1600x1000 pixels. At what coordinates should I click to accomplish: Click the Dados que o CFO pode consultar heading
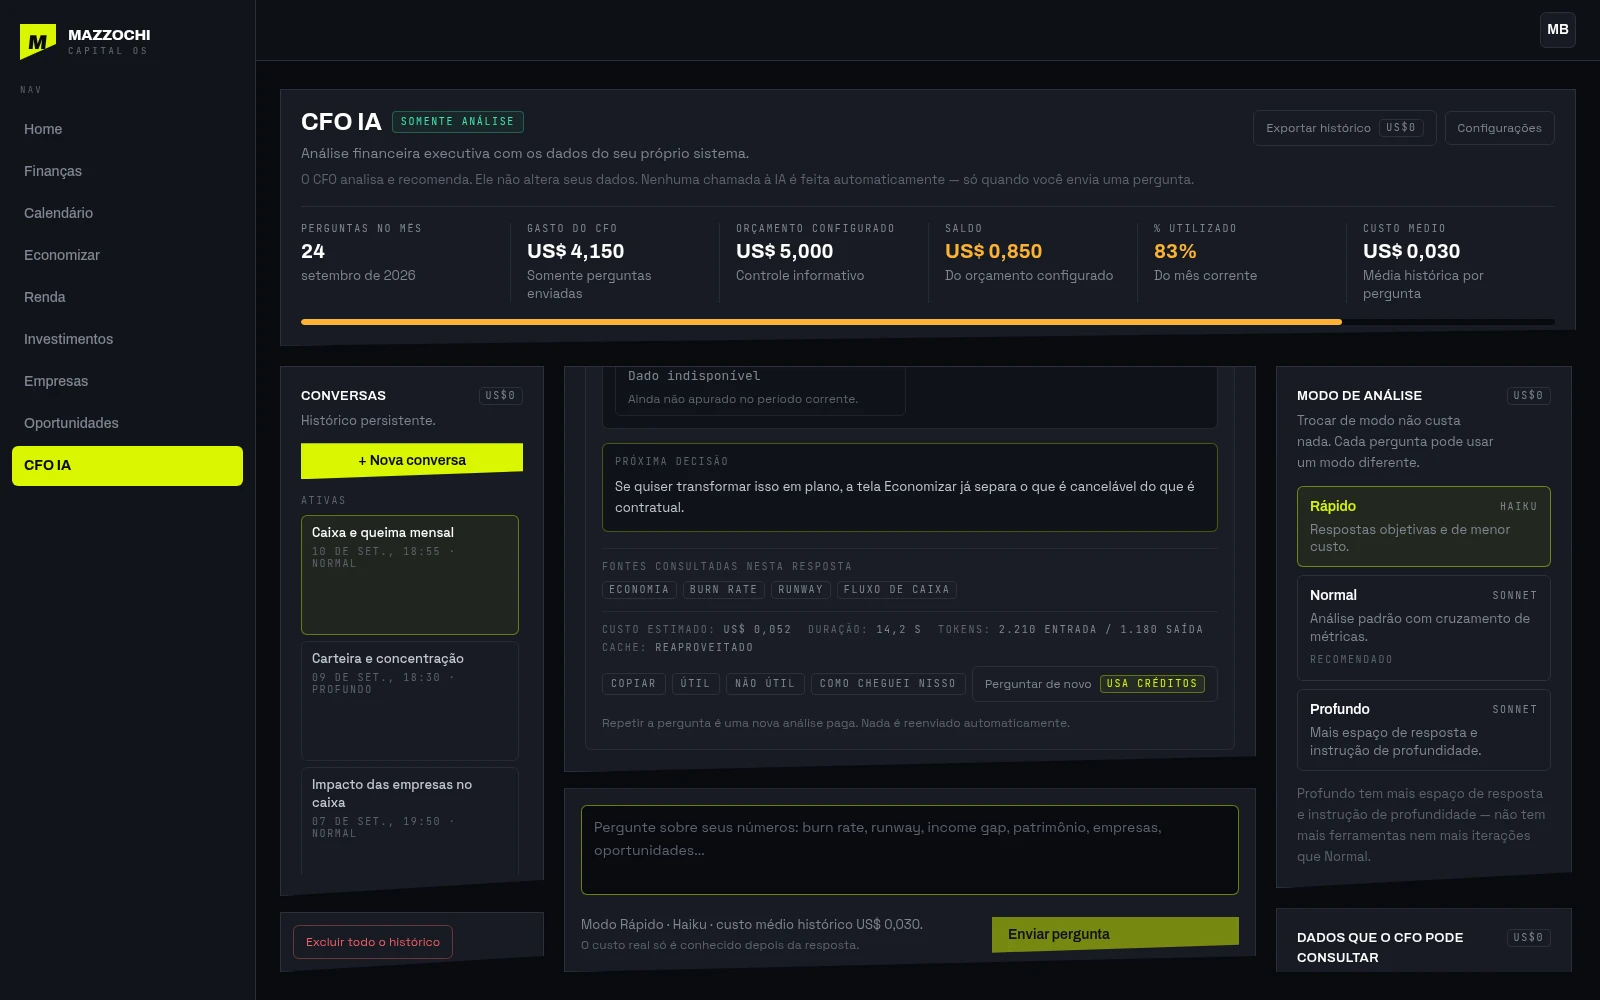click(1380, 947)
